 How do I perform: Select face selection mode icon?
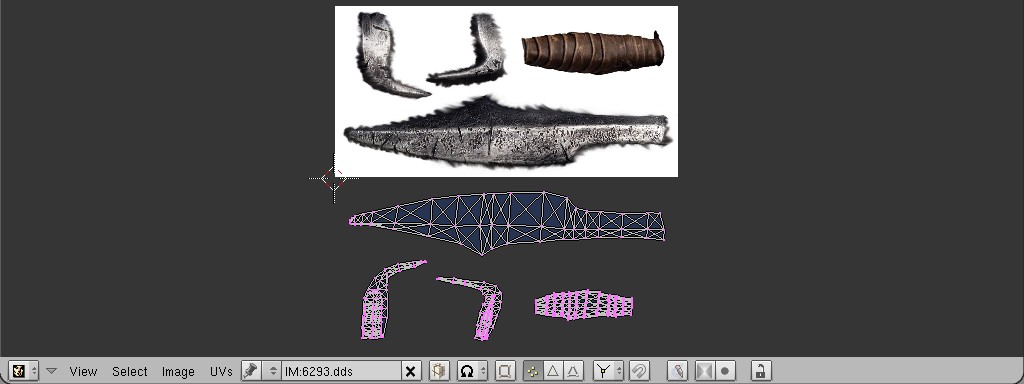pyautogui.click(x=573, y=371)
